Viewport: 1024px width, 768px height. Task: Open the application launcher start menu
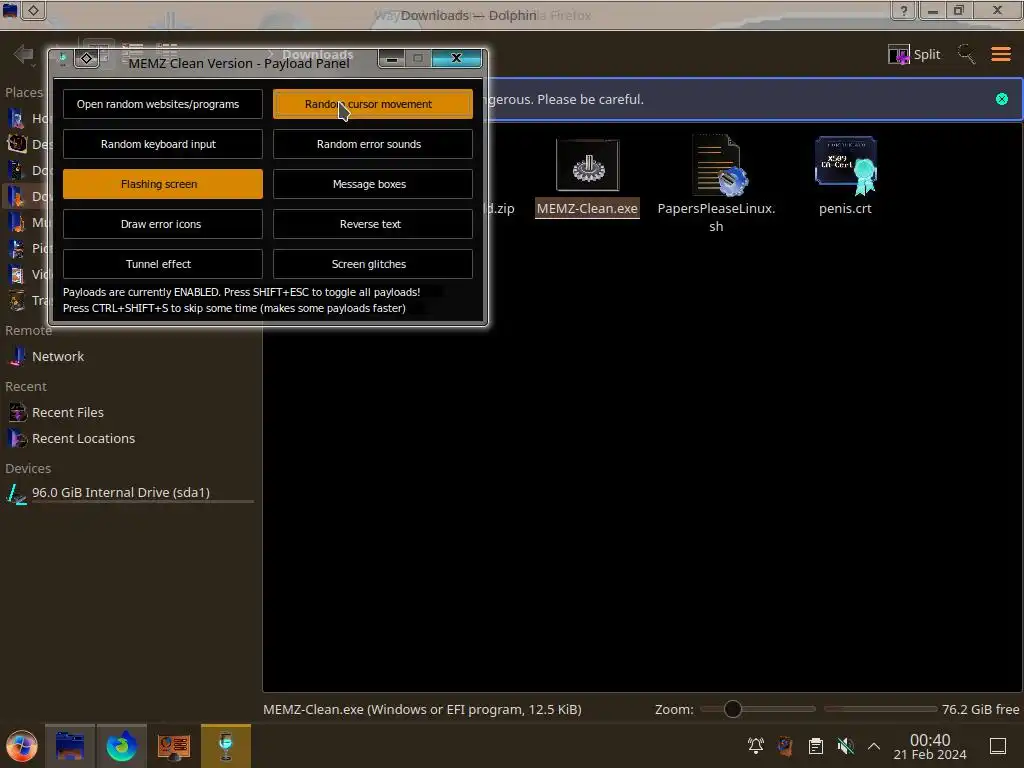(22, 746)
